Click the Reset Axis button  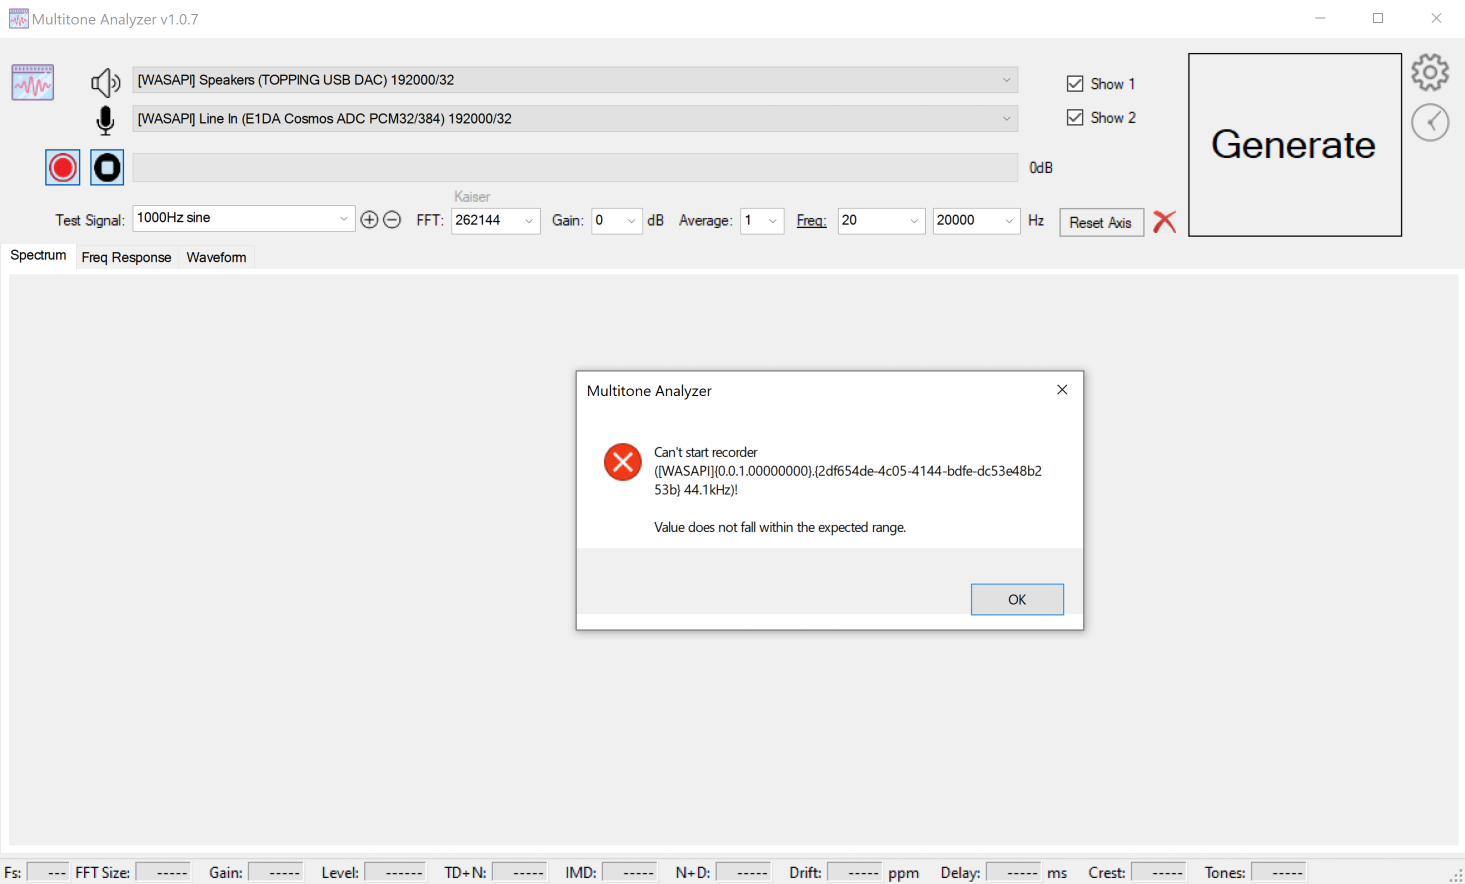pyautogui.click(x=1101, y=222)
